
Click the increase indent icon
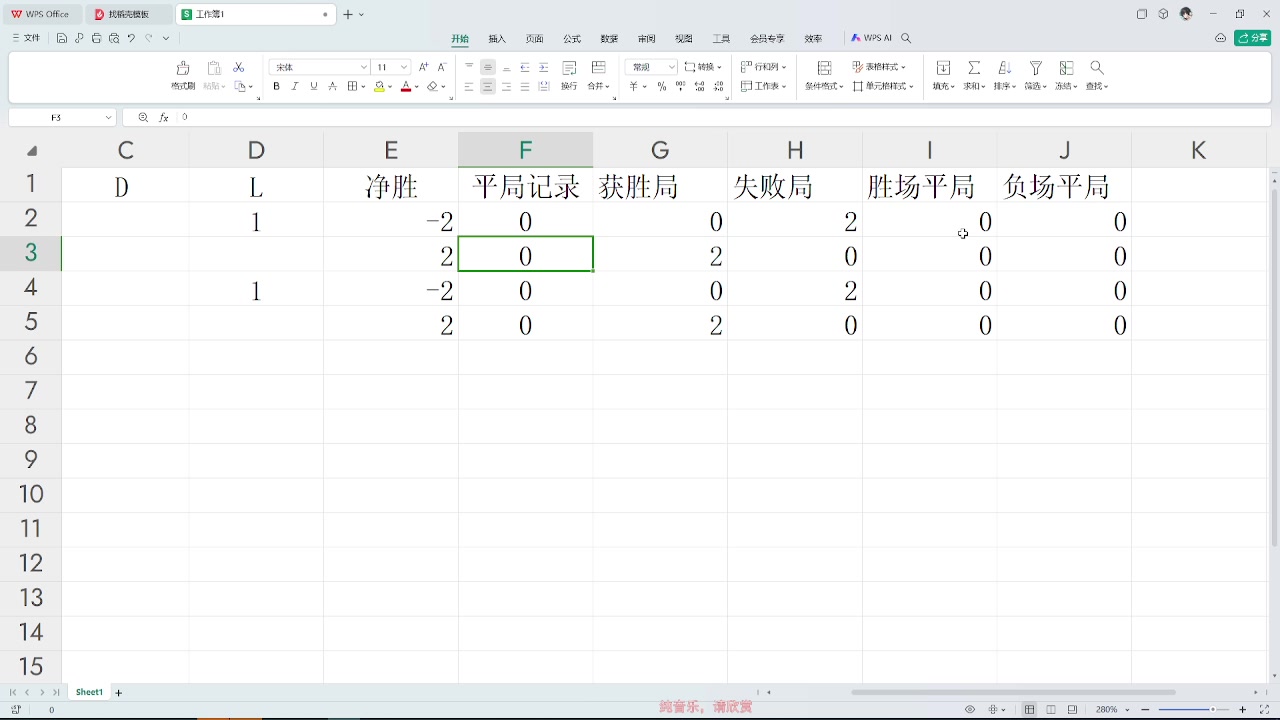tap(544, 67)
